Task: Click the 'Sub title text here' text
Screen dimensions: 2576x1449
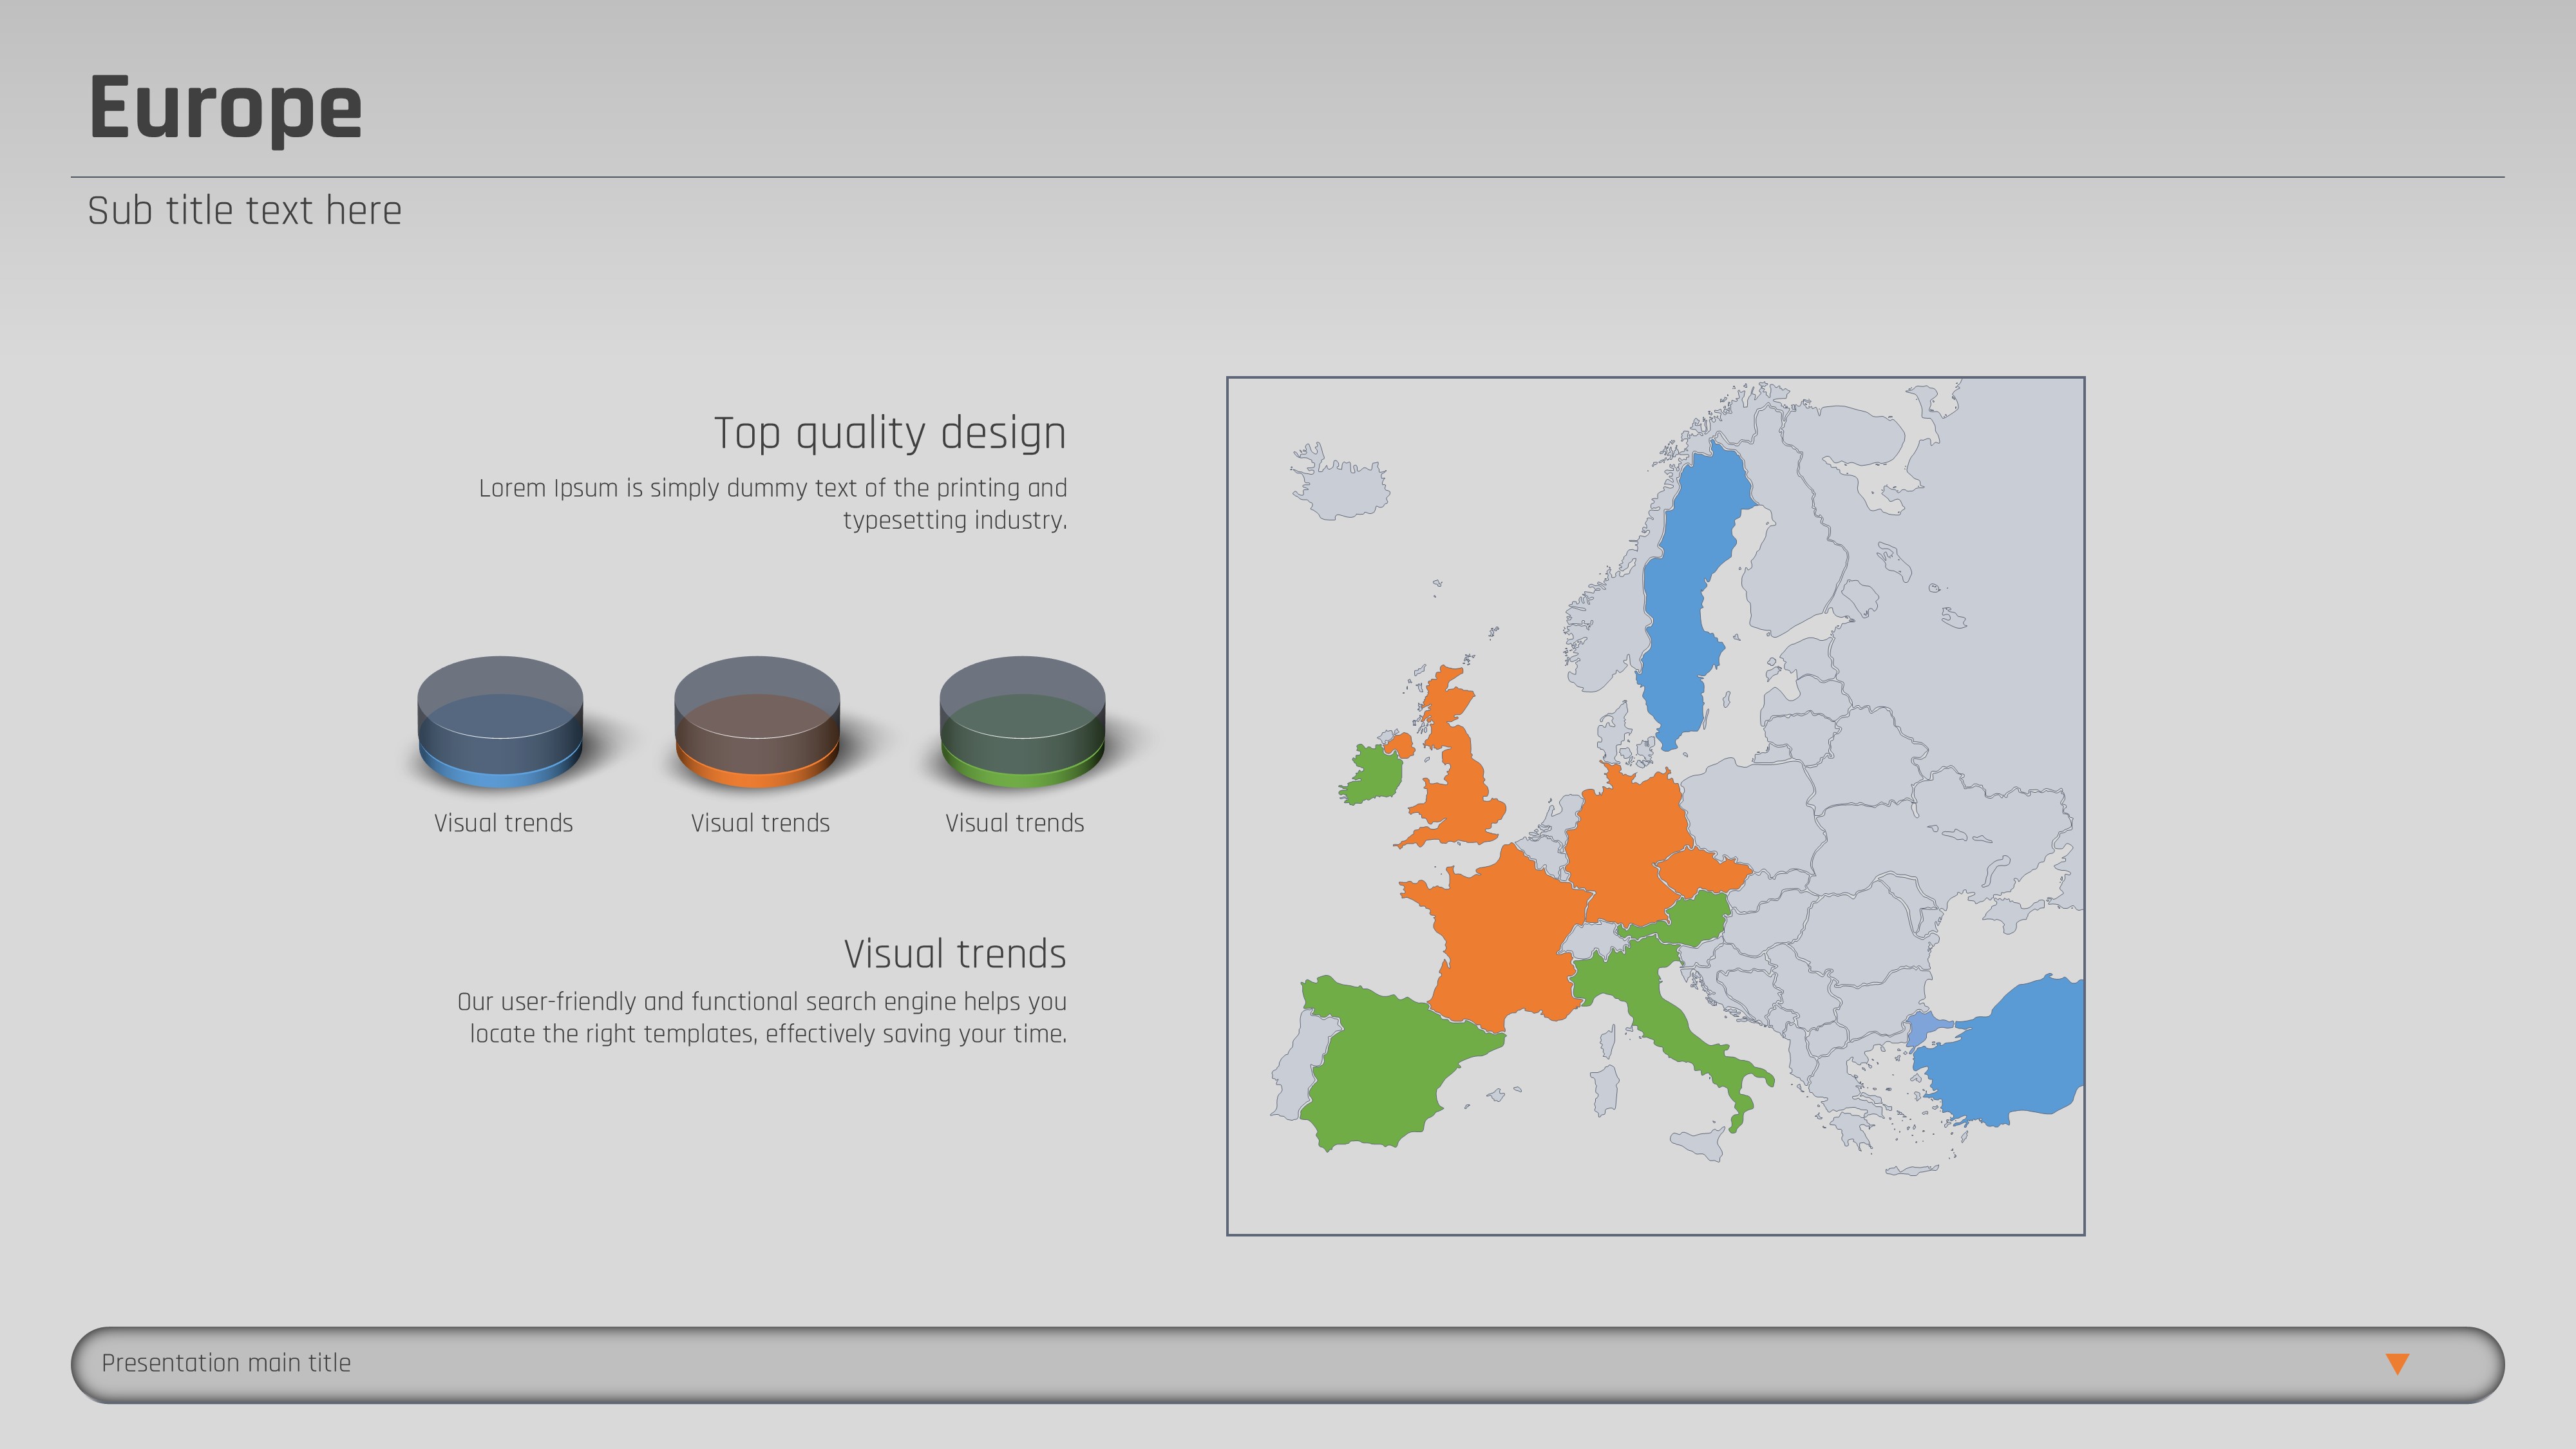Action: (x=244, y=211)
